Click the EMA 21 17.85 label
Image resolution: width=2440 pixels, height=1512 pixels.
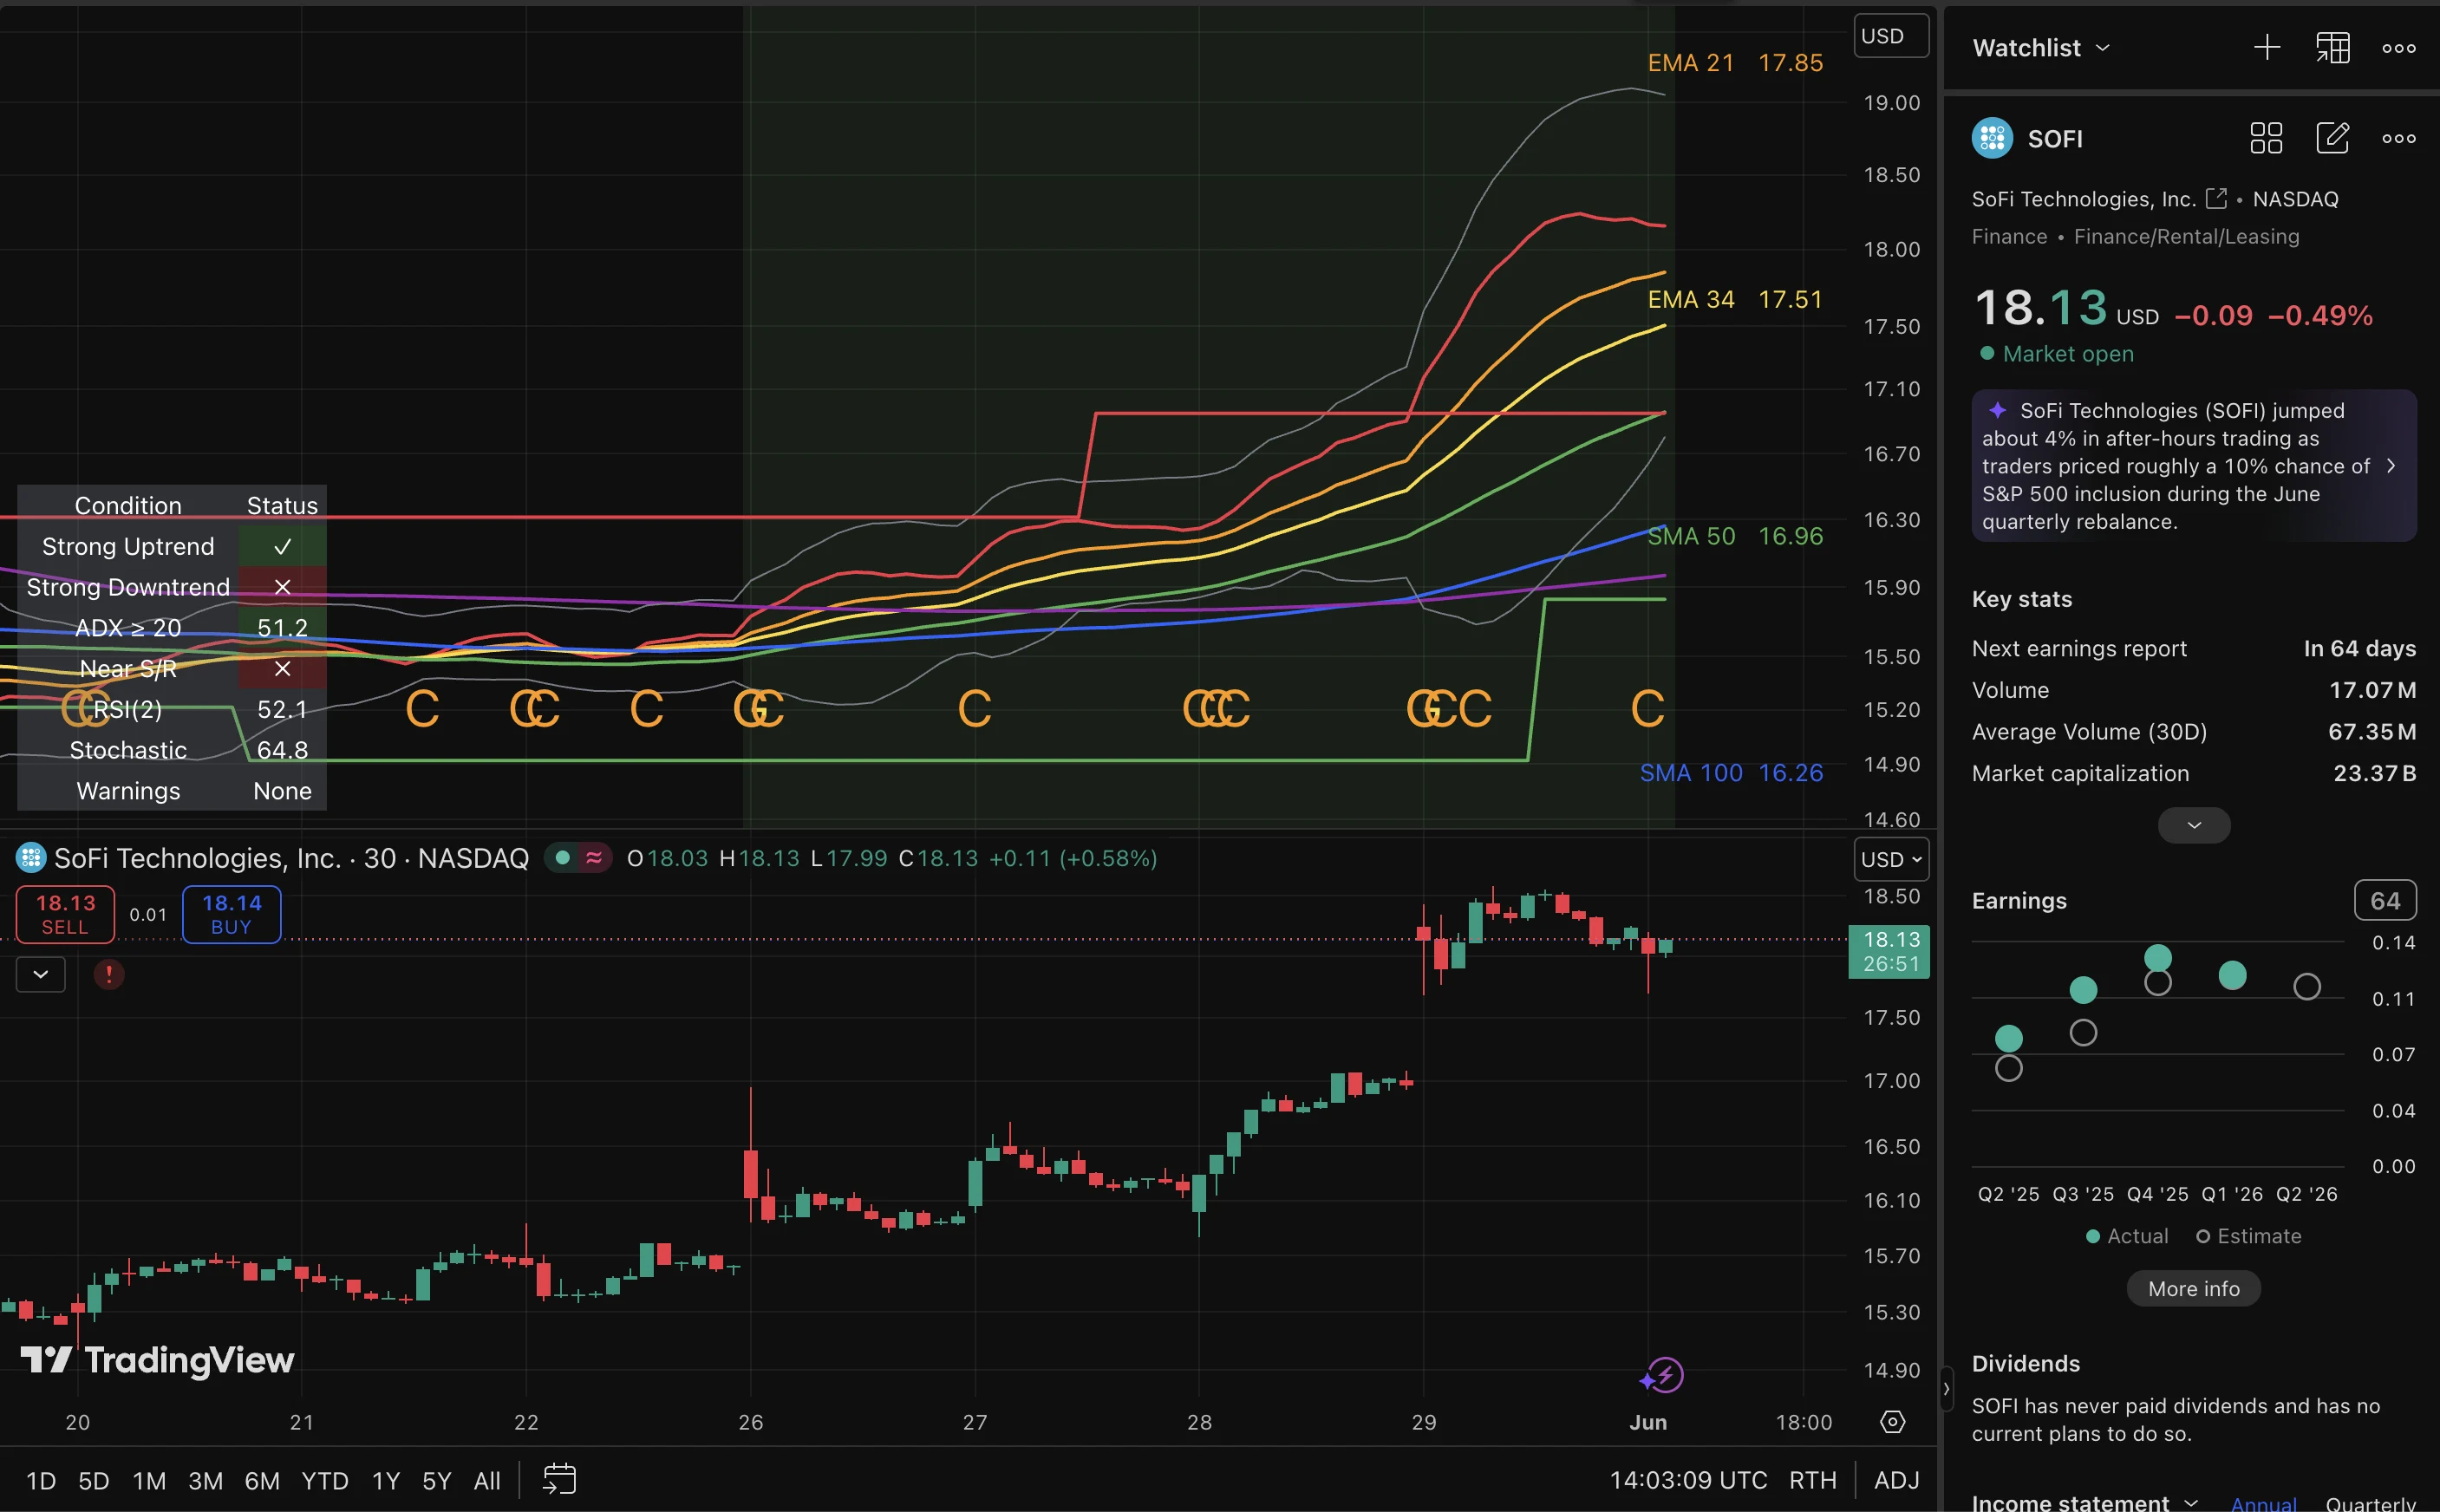pos(1735,63)
